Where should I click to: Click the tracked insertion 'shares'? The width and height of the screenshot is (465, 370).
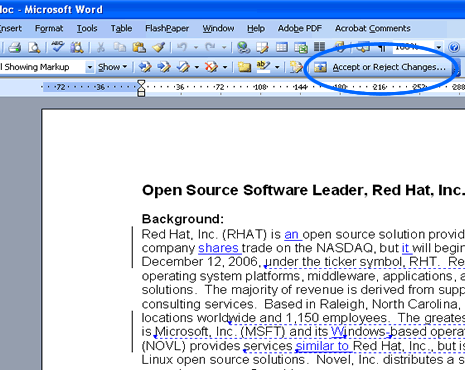pyautogui.click(x=218, y=248)
